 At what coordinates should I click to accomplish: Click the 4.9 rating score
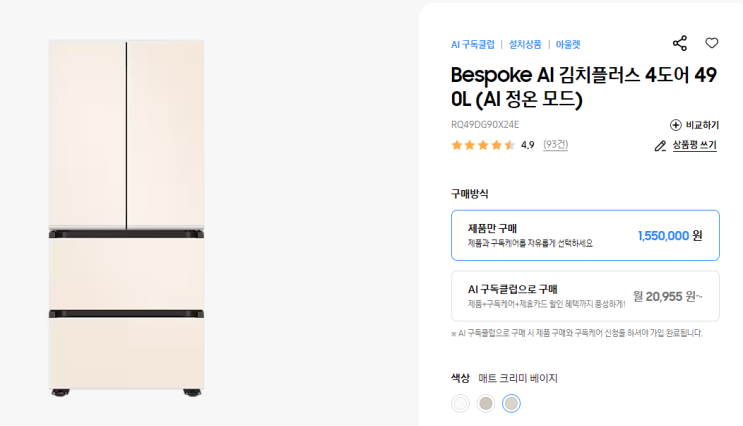tap(527, 145)
